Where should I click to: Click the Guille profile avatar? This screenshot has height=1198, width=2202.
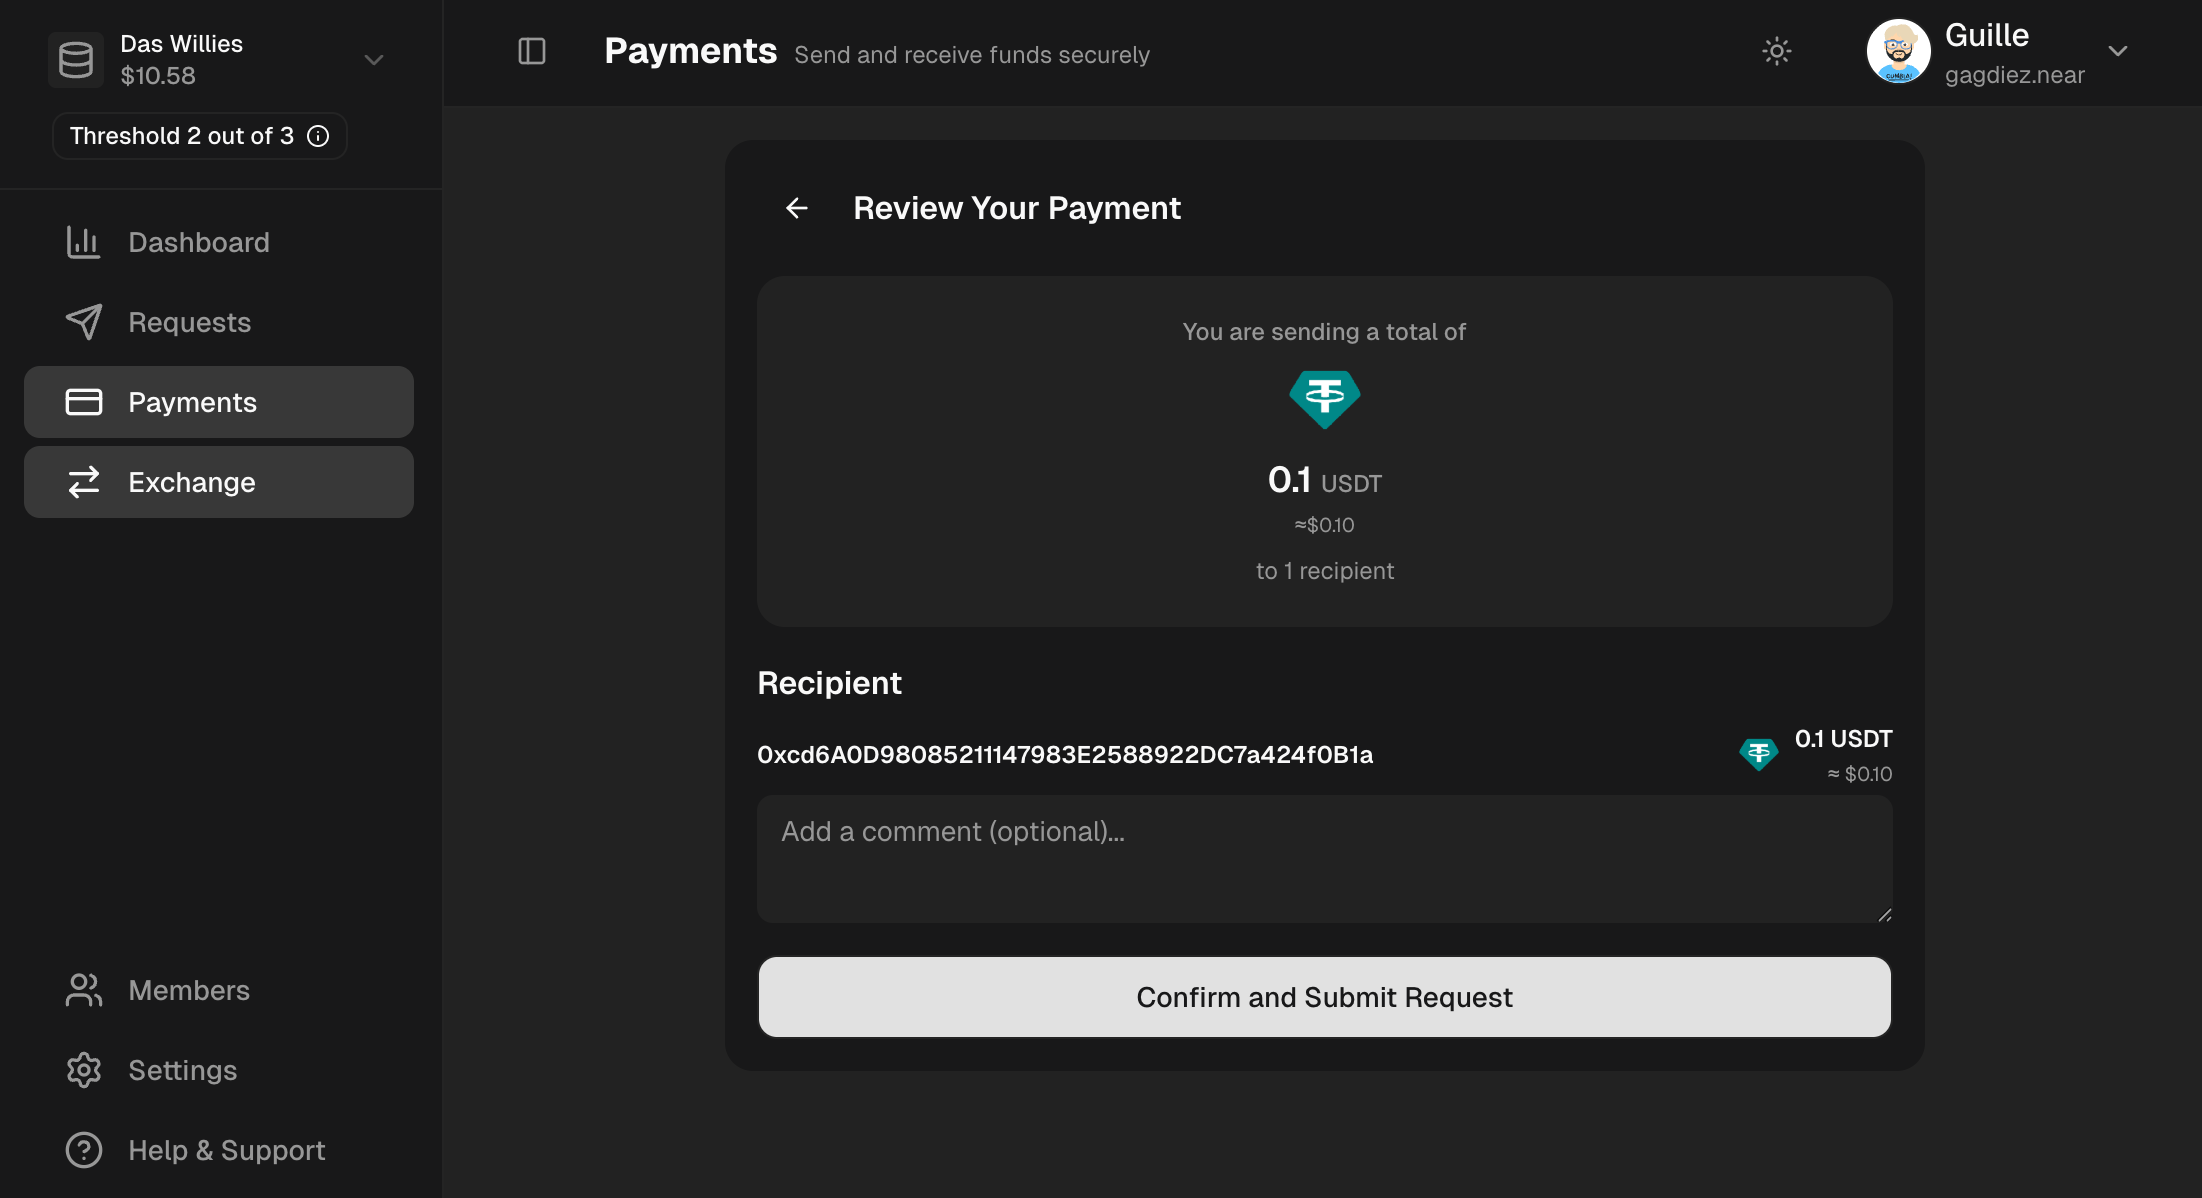tap(1897, 51)
